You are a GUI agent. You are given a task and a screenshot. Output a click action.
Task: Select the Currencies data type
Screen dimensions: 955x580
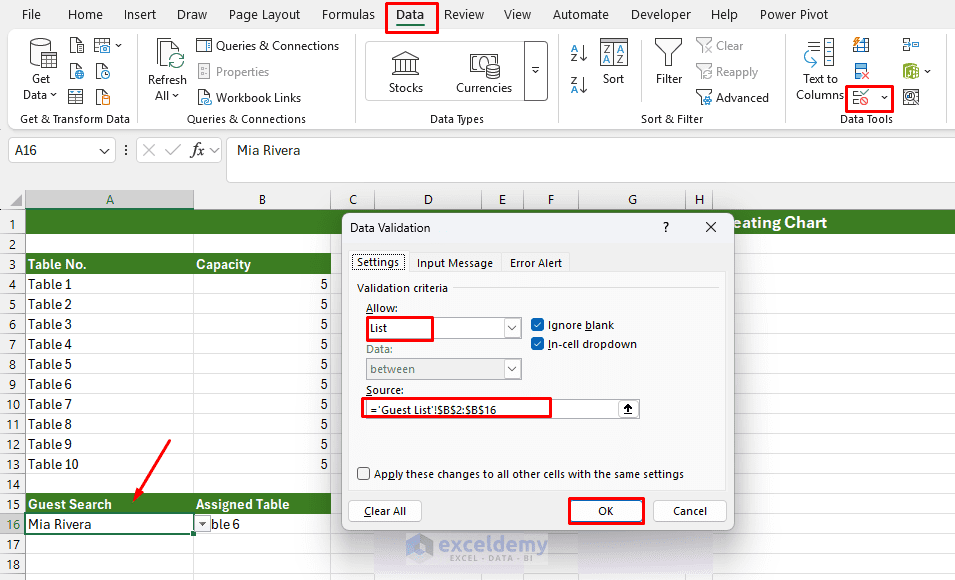tap(484, 71)
